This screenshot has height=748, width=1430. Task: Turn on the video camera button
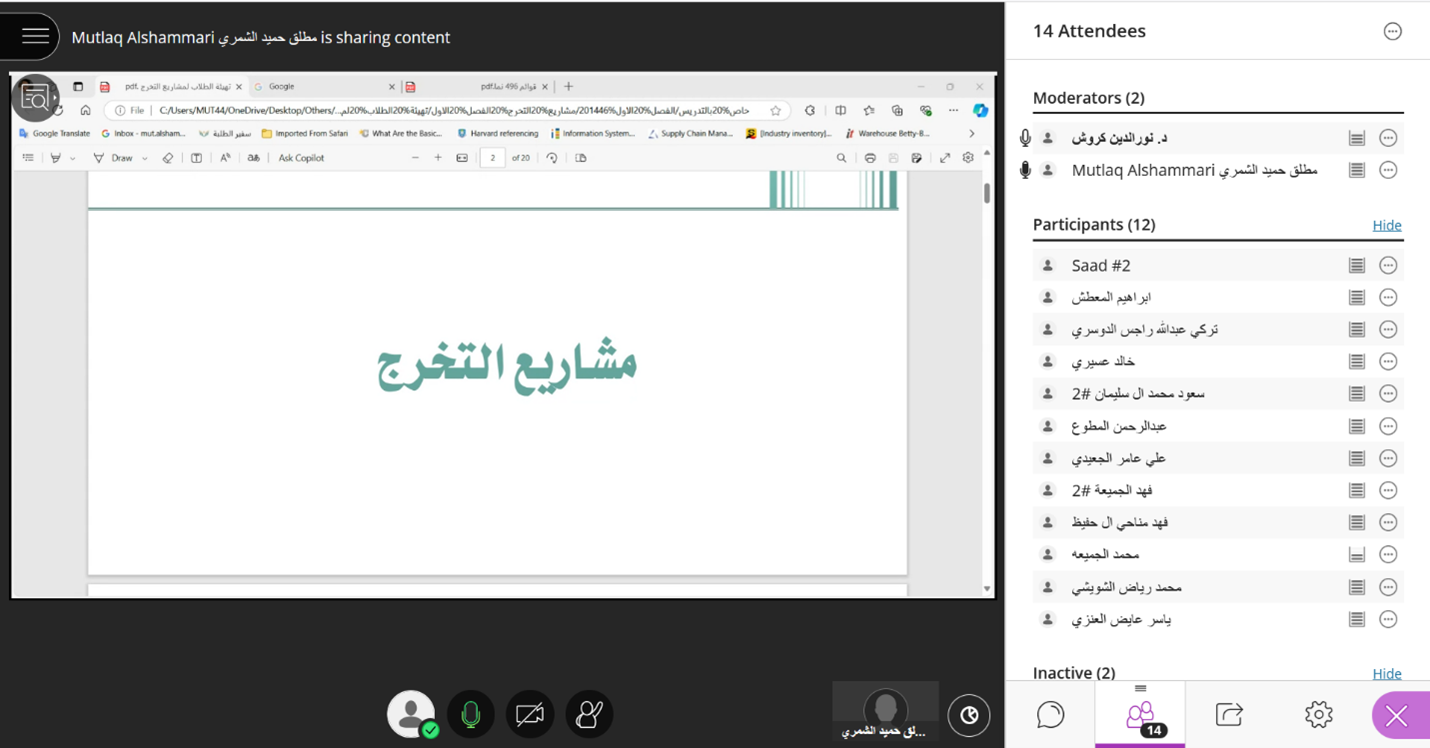click(529, 715)
